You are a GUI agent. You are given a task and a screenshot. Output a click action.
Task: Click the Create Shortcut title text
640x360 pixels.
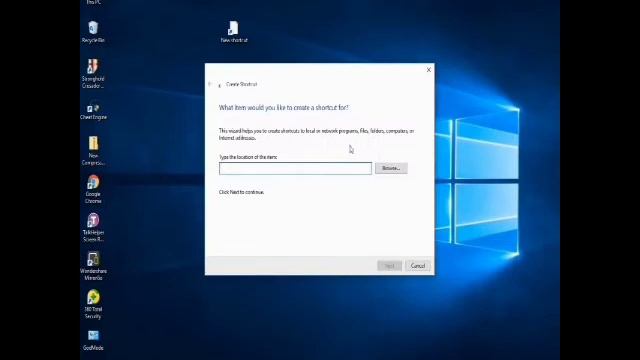click(x=241, y=84)
